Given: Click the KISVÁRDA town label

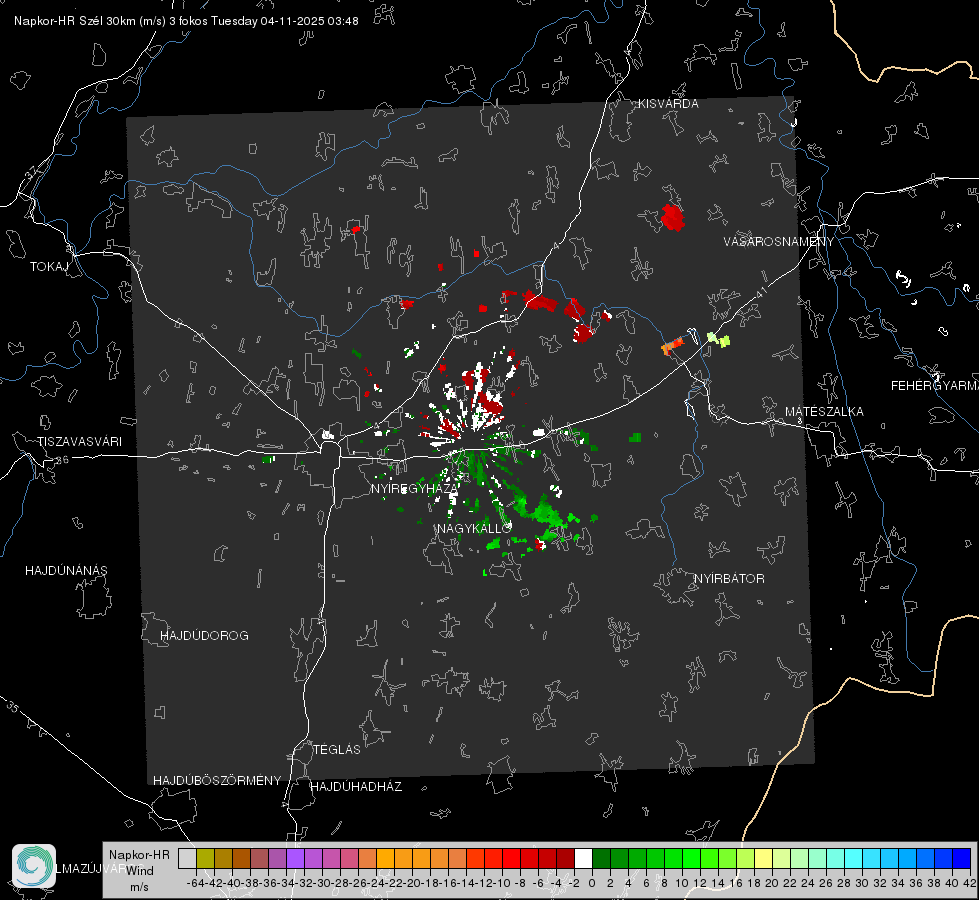Looking at the screenshot, I should [668, 104].
